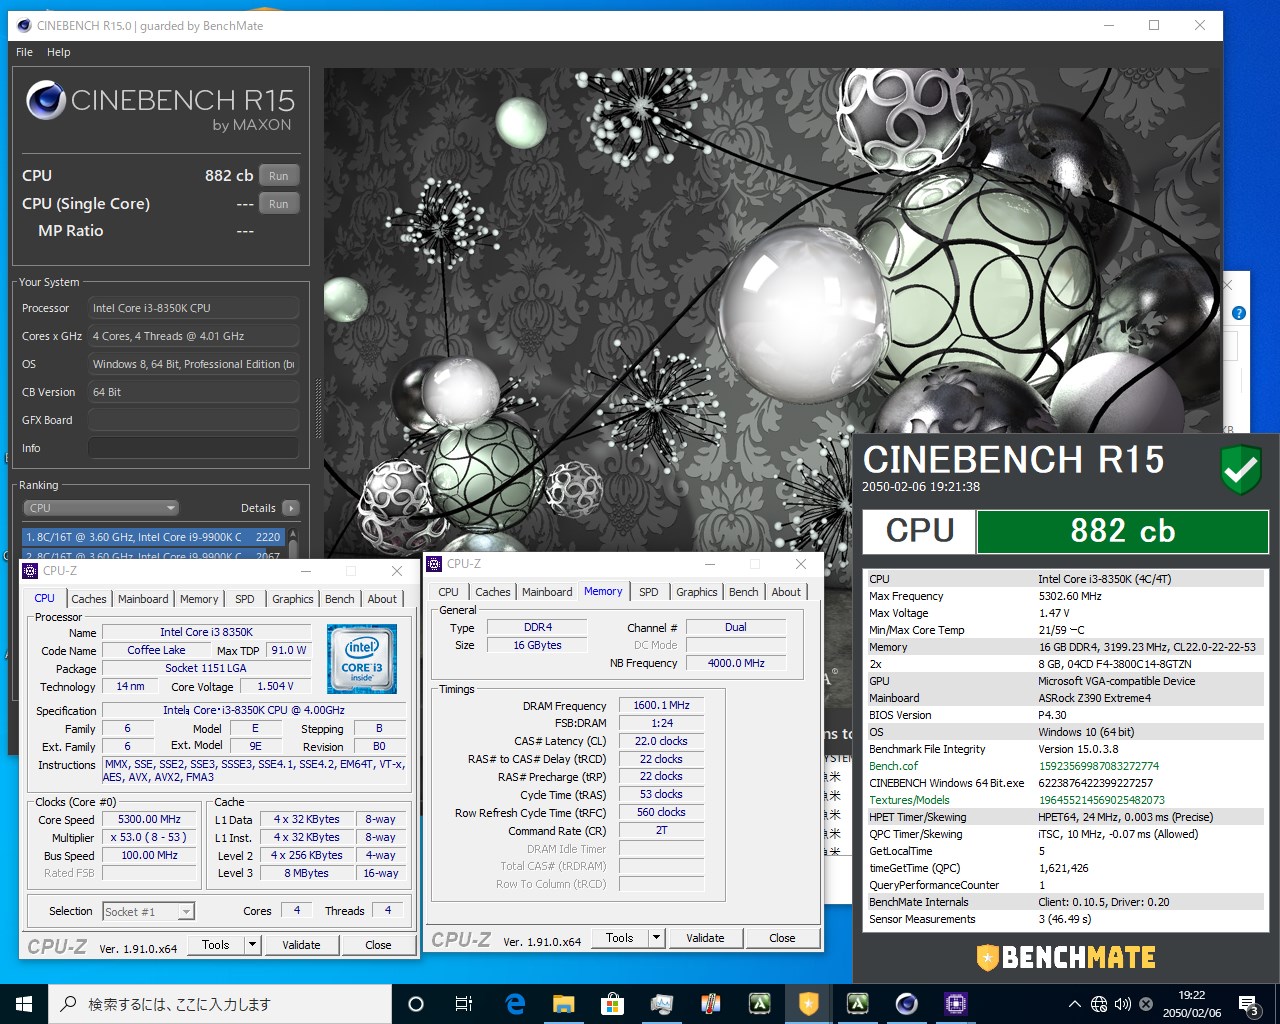Click the Windows taskbar search box
This screenshot has height=1024, width=1280.
[220, 1004]
